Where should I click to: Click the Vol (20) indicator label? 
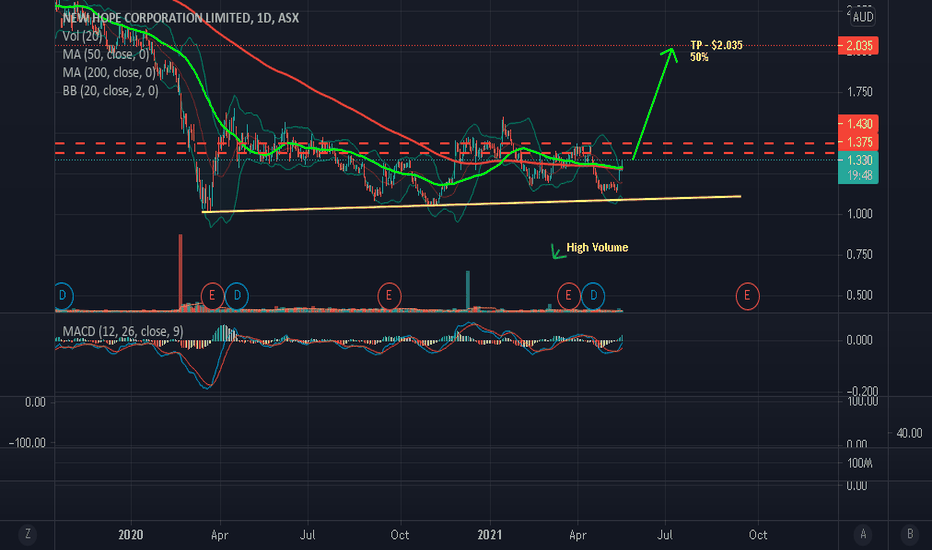coord(82,36)
